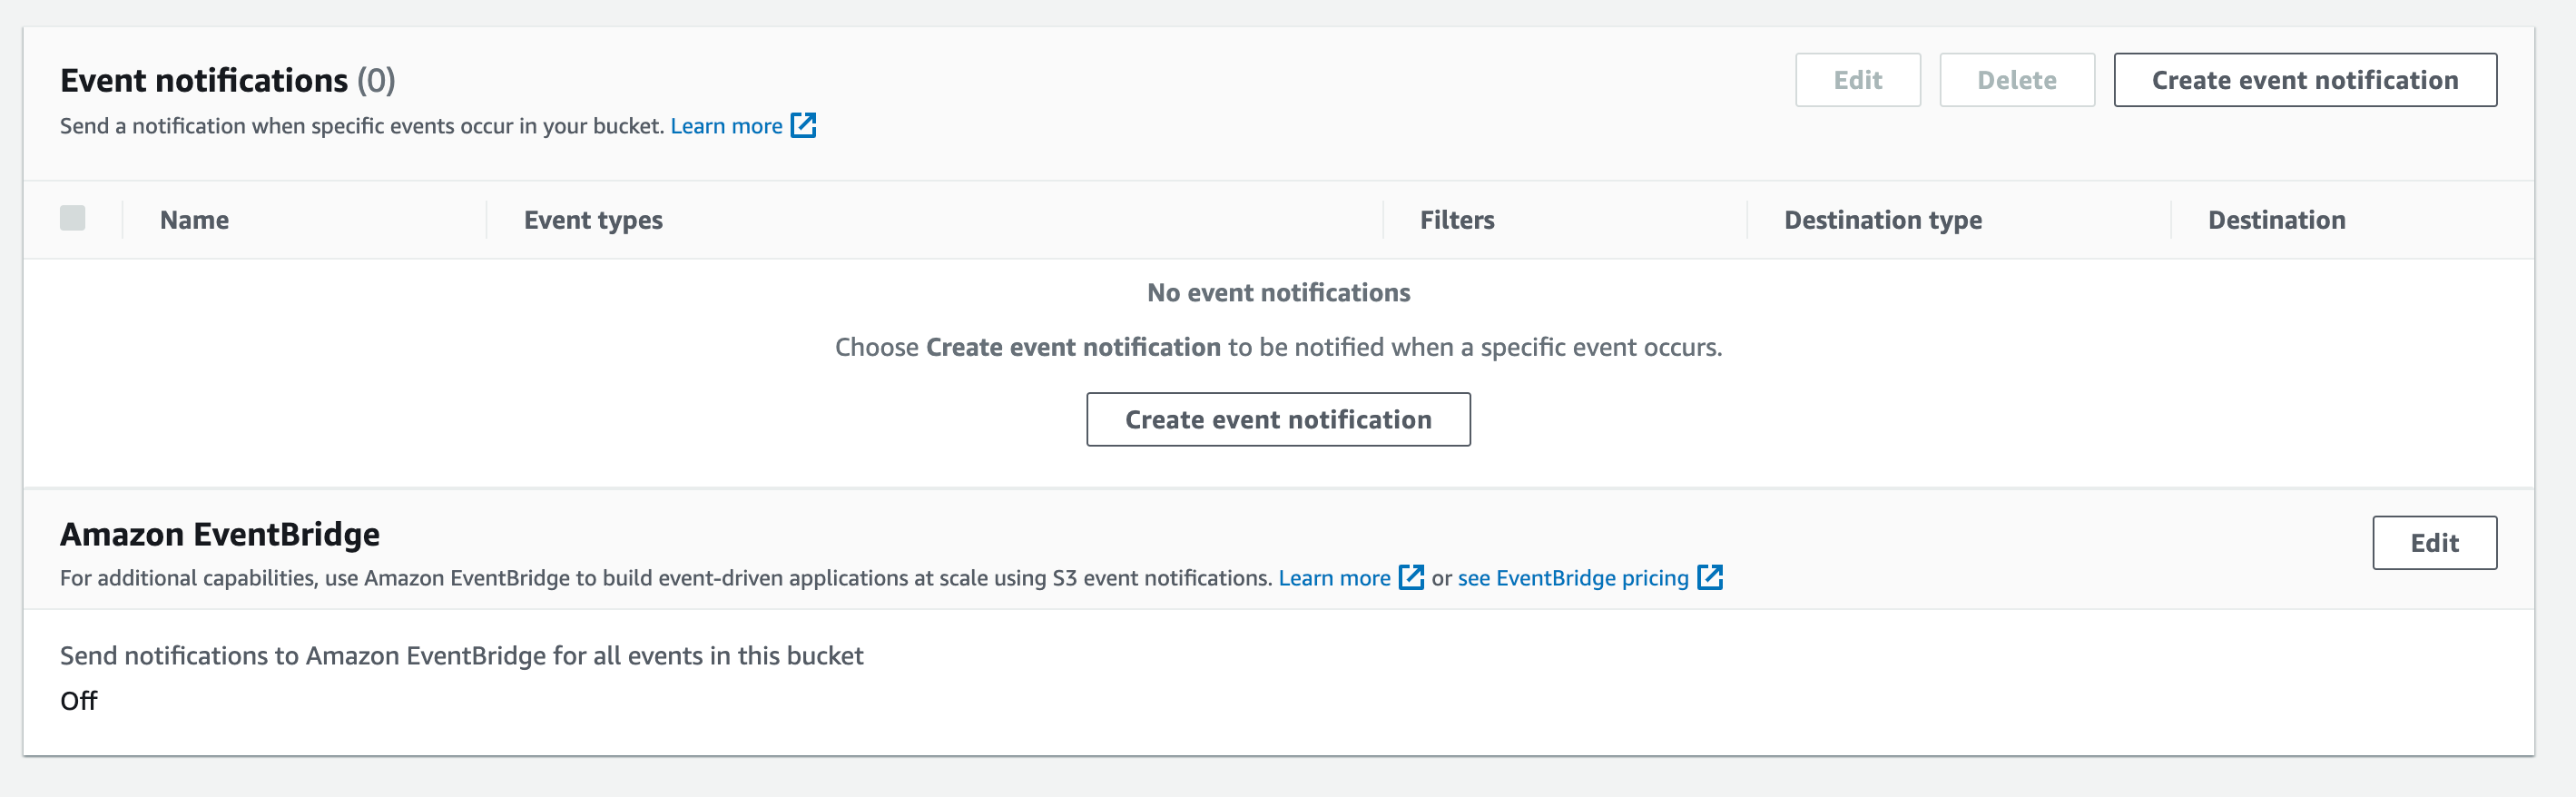The image size is (2576, 797).
Task: Click the Create event notification button below the empty table message
Action: tap(1278, 419)
